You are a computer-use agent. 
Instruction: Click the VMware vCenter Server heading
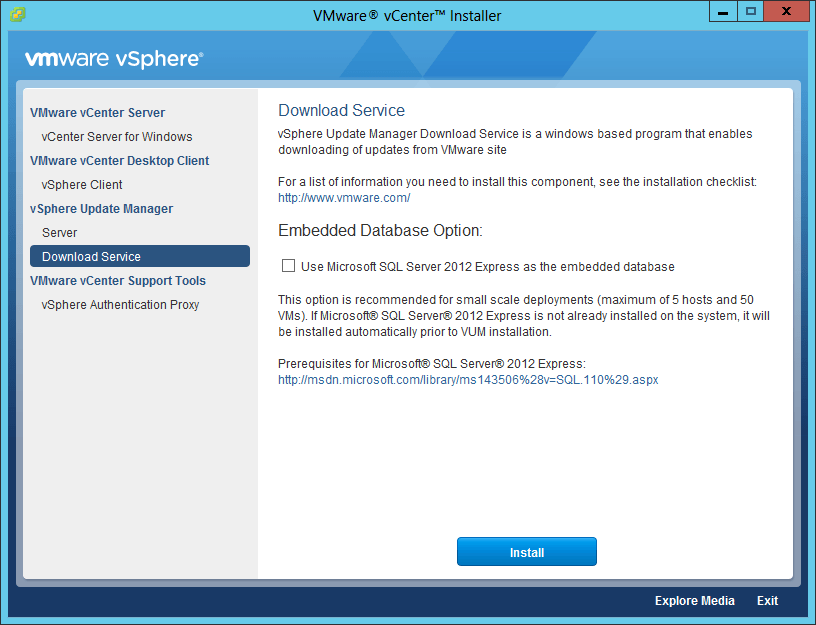point(97,113)
